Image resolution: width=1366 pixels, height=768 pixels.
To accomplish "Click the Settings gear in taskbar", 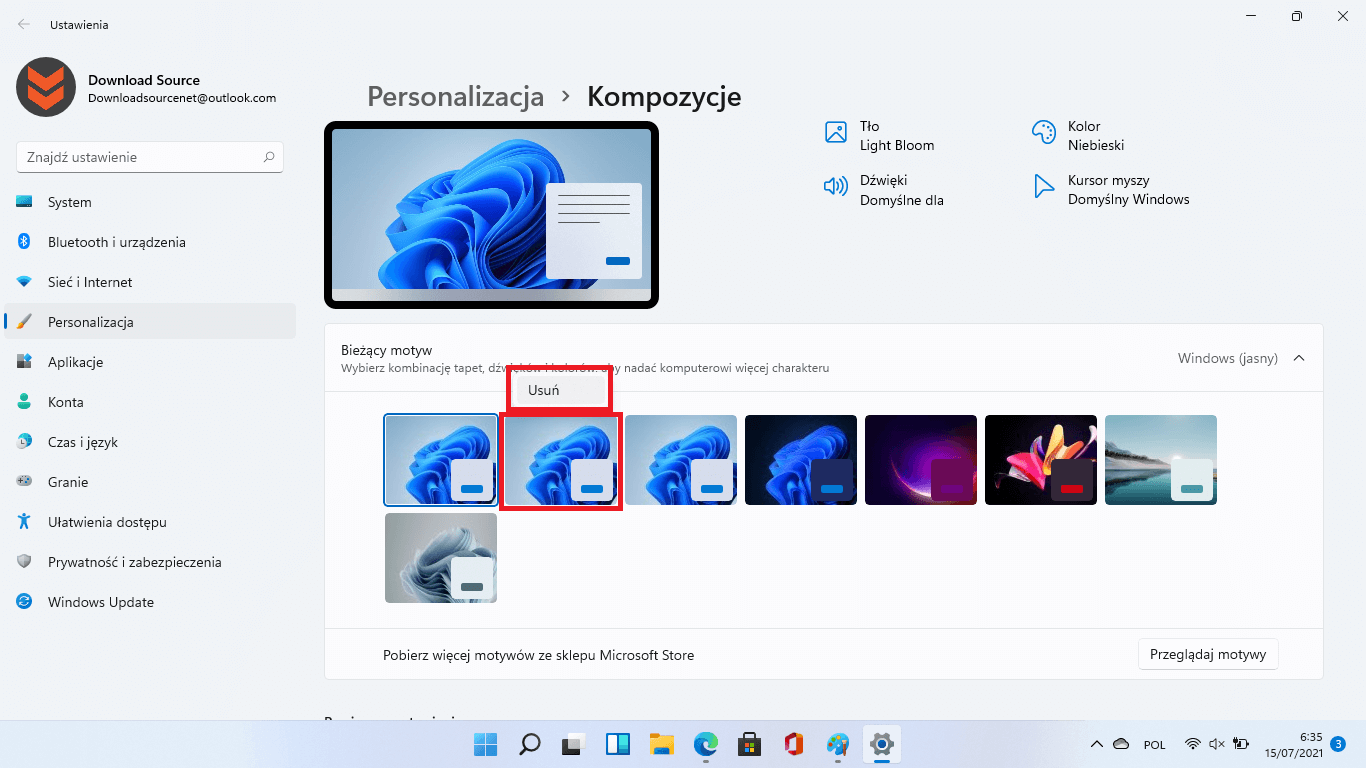I will pos(881,744).
